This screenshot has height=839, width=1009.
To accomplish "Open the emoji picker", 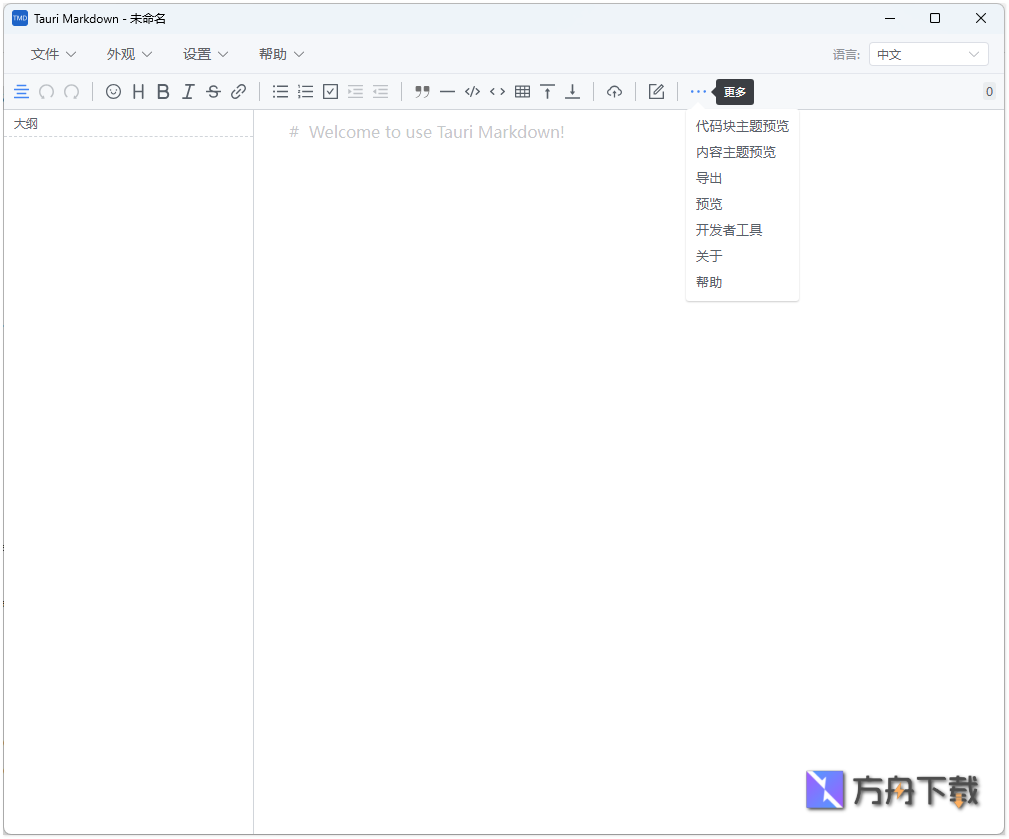I will 113,92.
